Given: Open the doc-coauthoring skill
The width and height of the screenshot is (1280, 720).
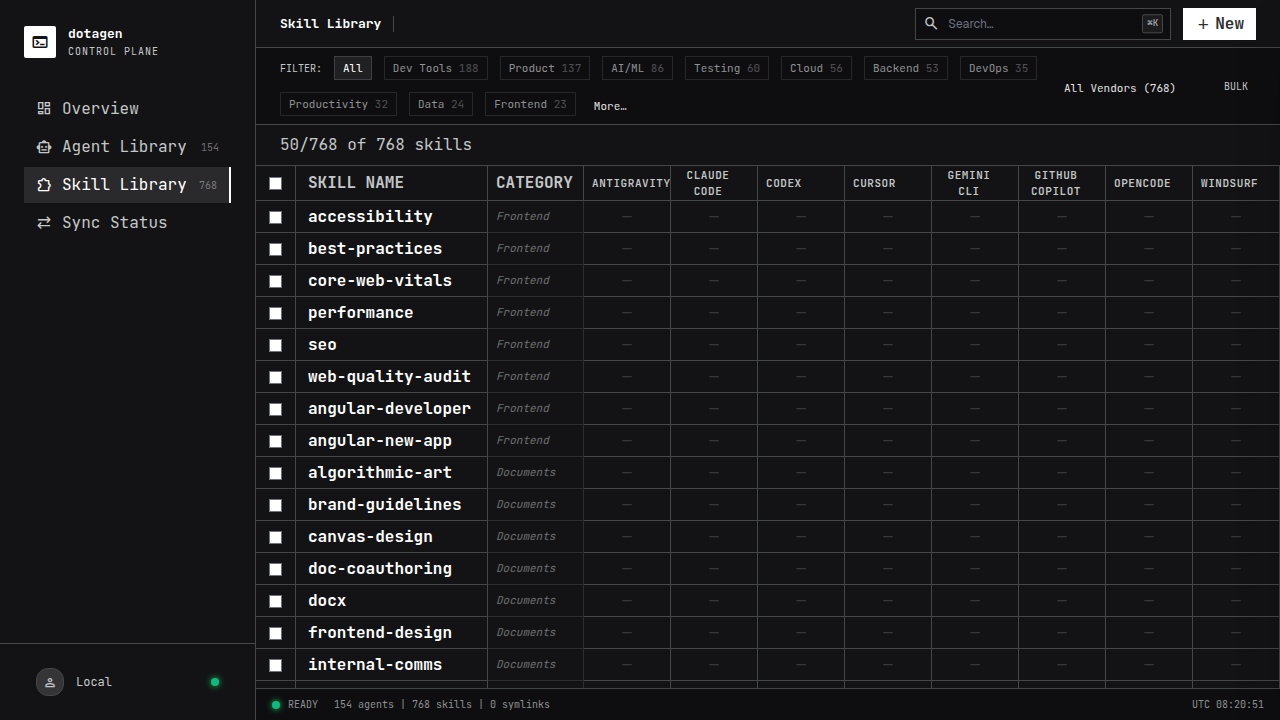Looking at the screenshot, I should [x=380, y=569].
